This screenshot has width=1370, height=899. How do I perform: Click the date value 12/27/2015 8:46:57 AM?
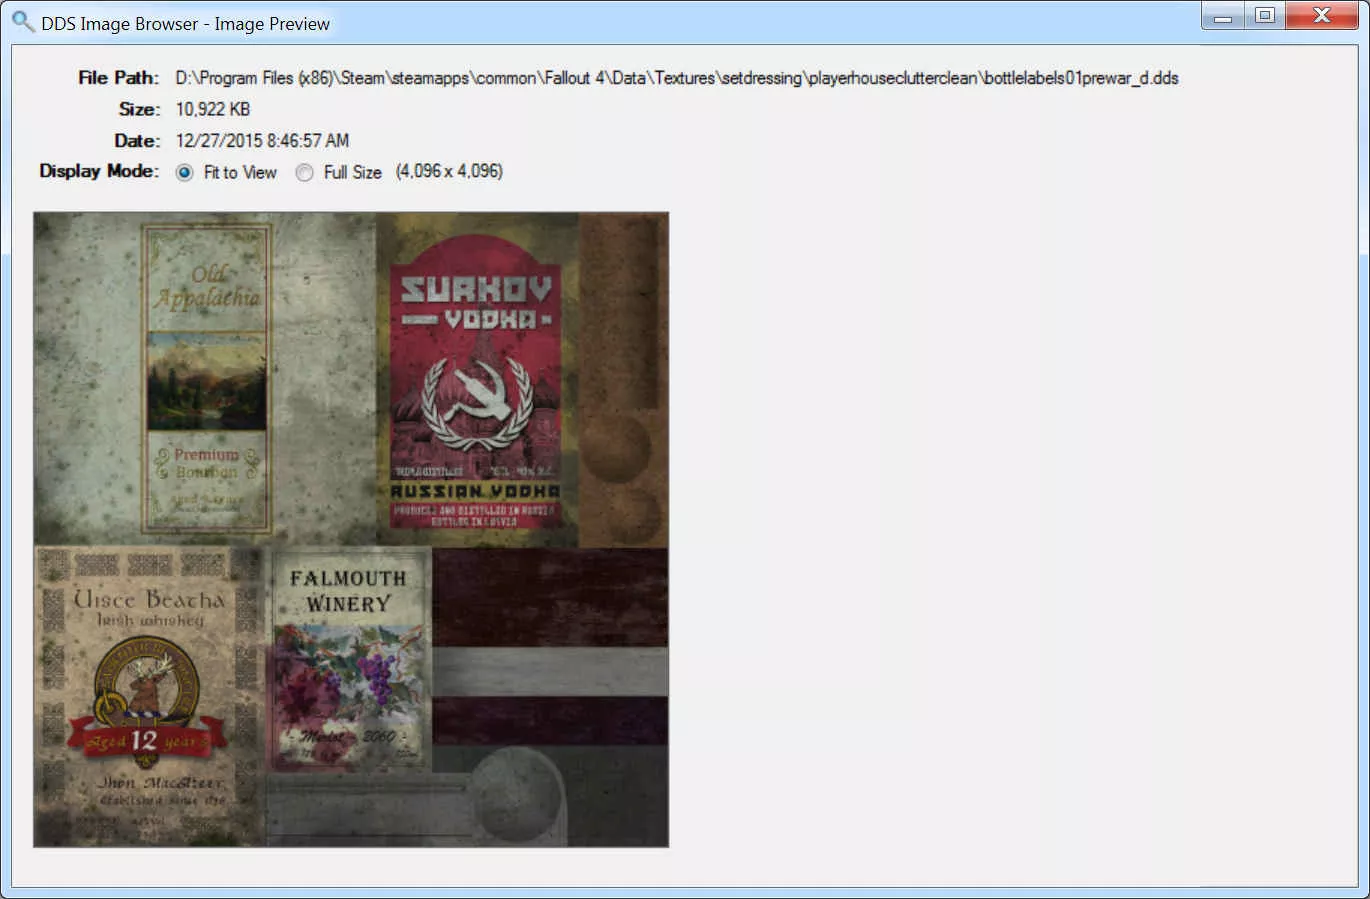(262, 141)
